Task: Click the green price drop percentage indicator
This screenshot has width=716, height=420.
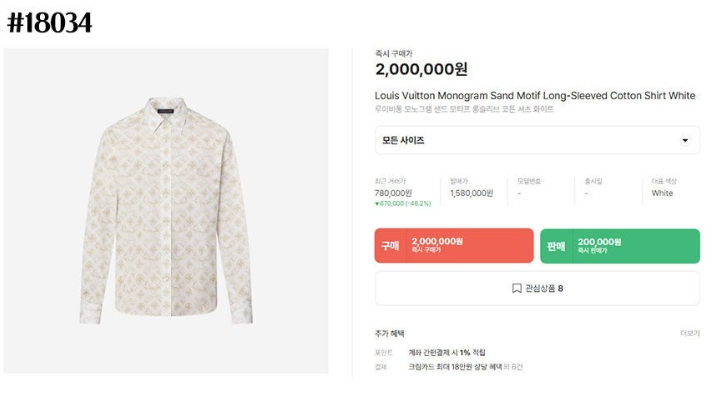Action: (x=403, y=204)
